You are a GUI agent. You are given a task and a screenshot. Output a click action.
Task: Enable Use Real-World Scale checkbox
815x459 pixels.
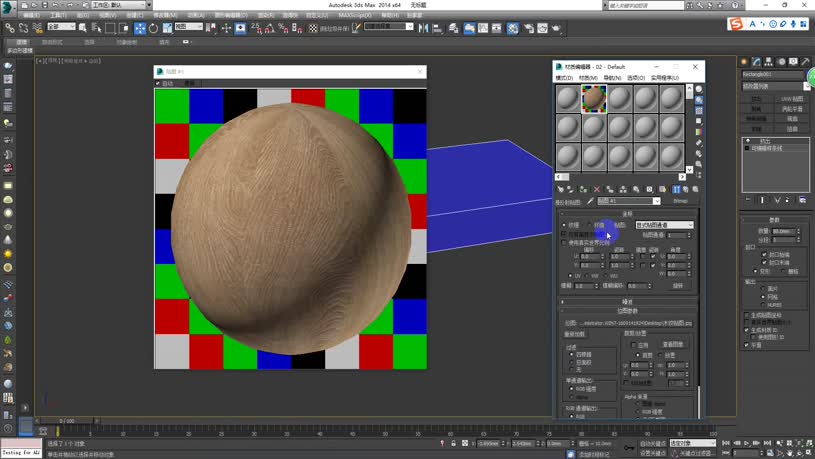[564, 243]
